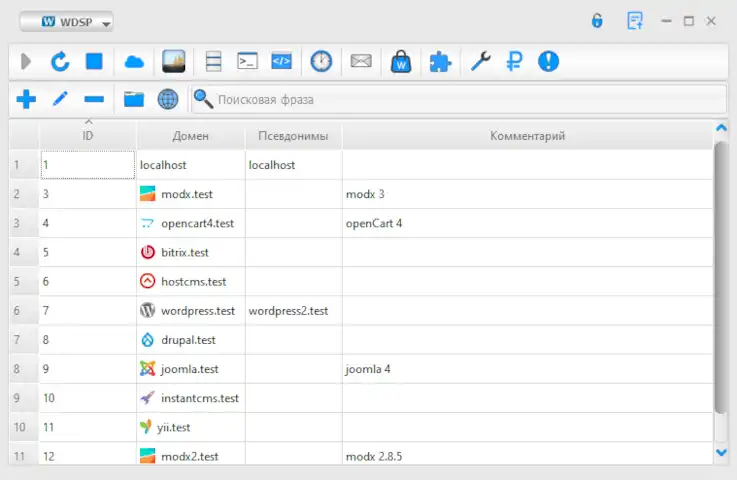
Task: Select the localhost alias cell
Action: [294, 165]
